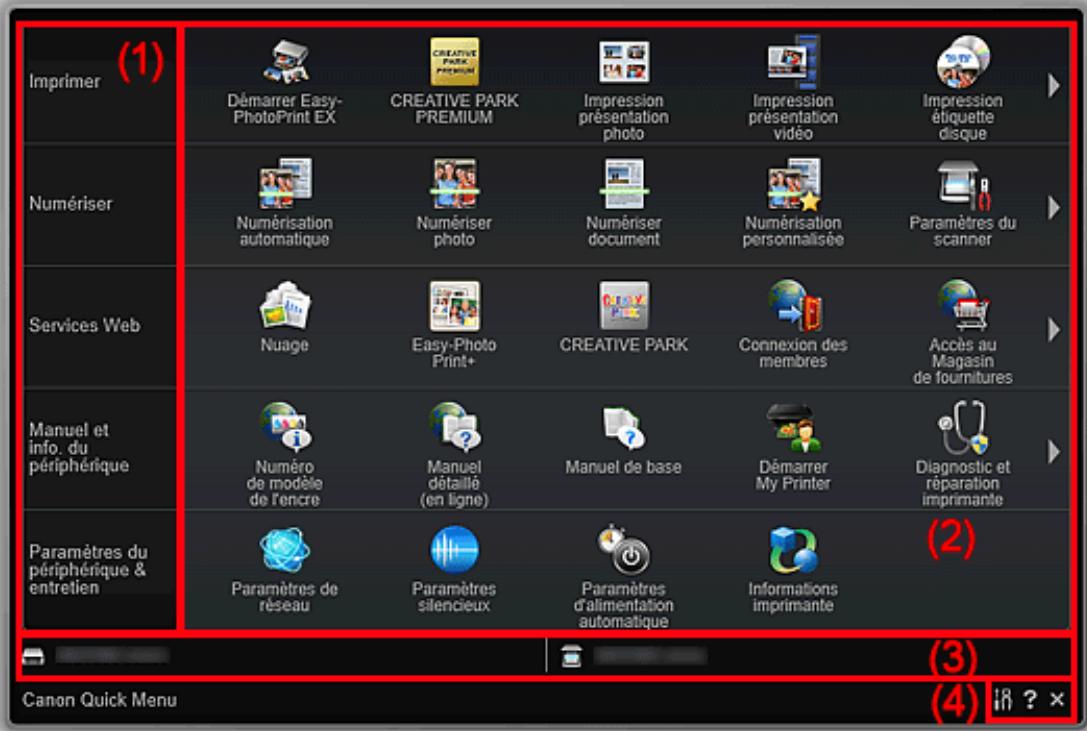Open Numérisation personnalisée
This screenshot has width=1087, height=731.
click(793, 203)
